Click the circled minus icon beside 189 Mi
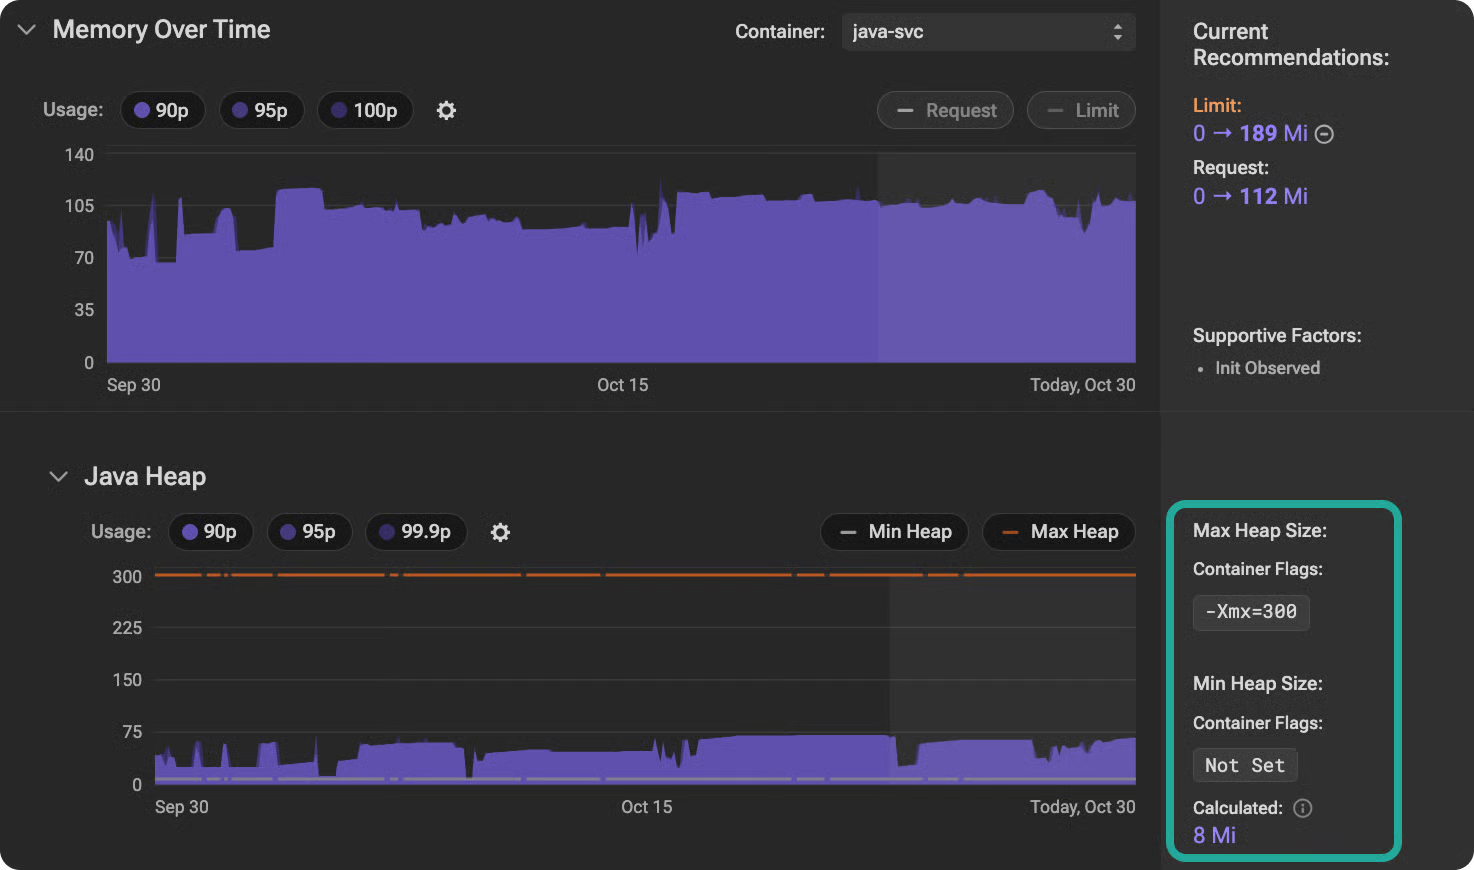The height and width of the screenshot is (870, 1474). [x=1324, y=134]
